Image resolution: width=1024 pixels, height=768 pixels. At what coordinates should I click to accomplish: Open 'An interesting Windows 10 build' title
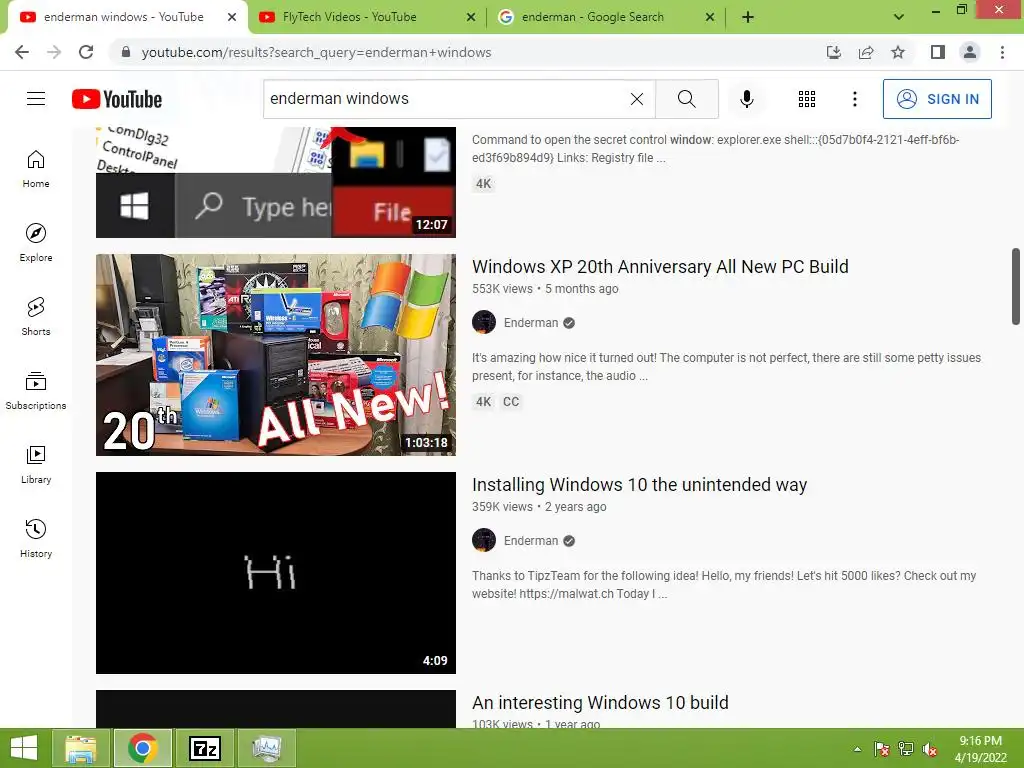pos(600,703)
